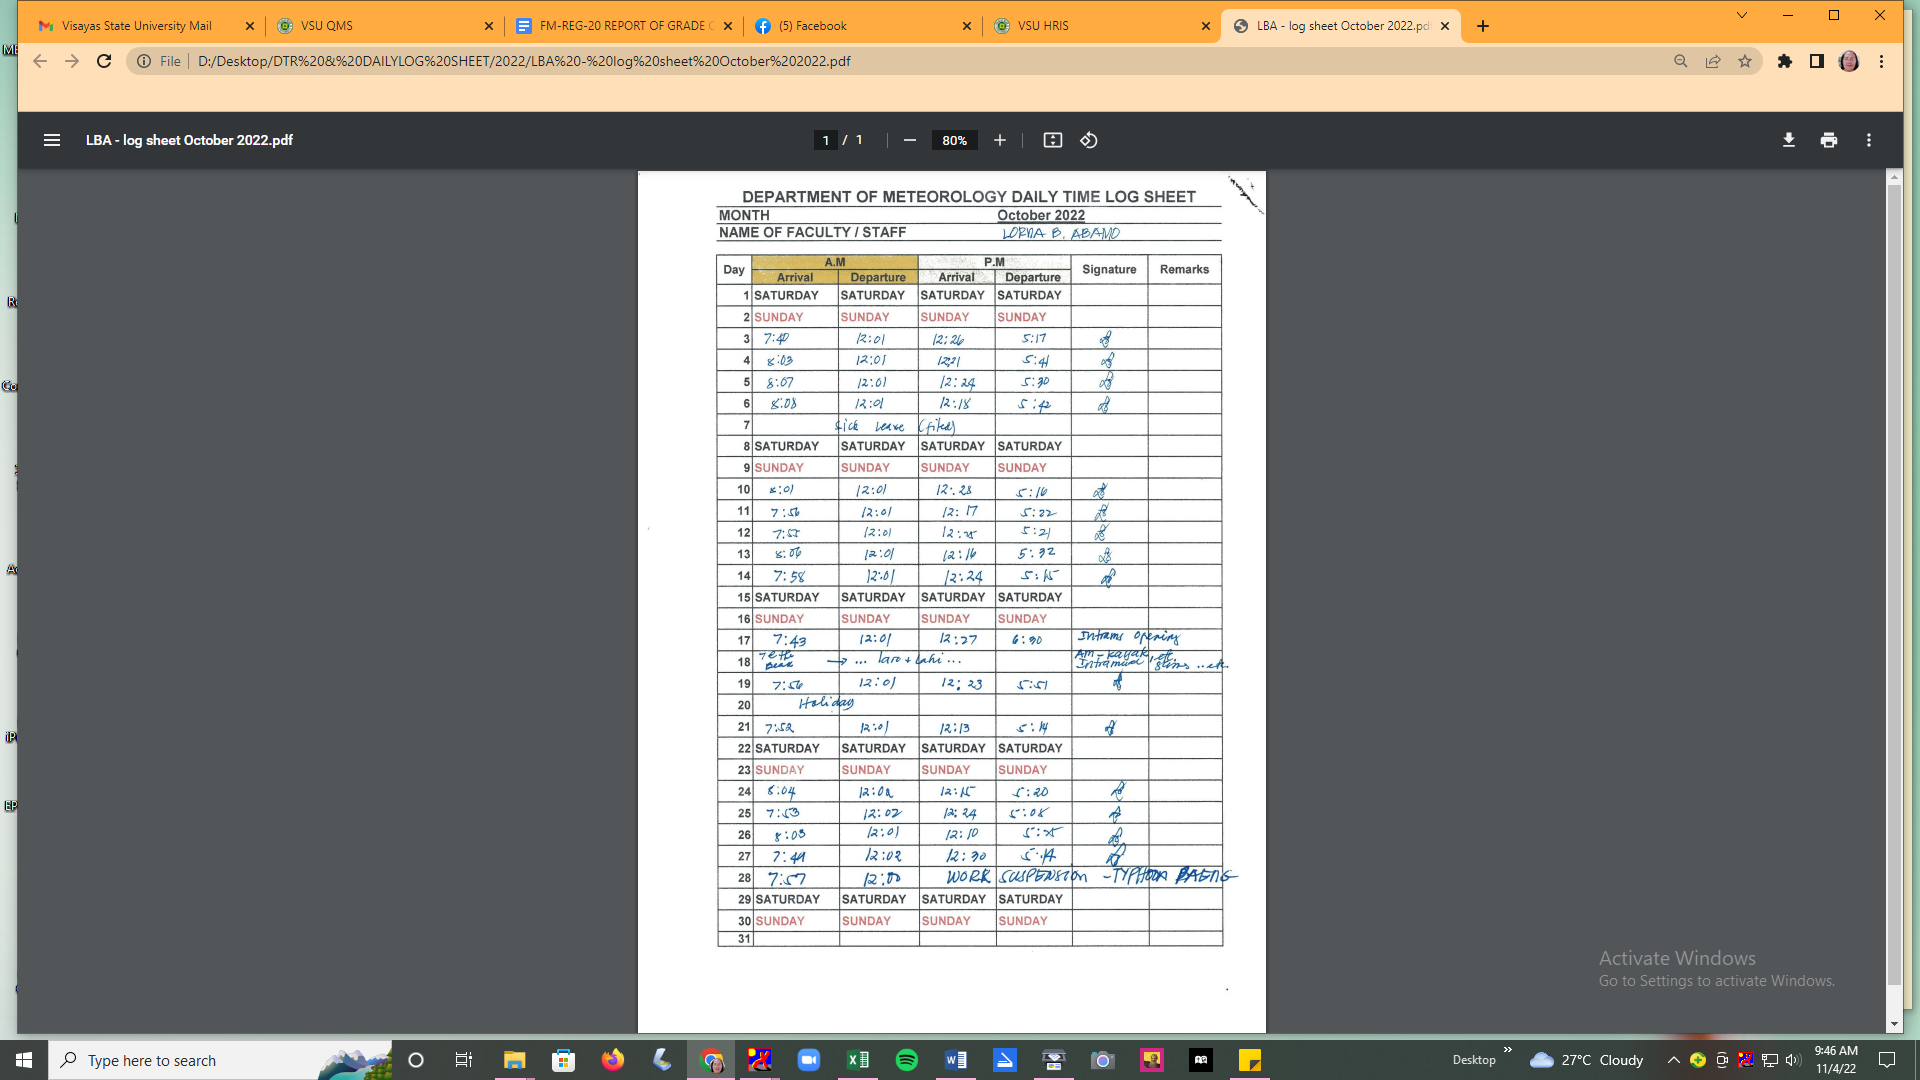Image resolution: width=1920 pixels, height=1080 pixels.
Task: Open the PDF sidebar menu icon
Action: click(x=52, y=140)
